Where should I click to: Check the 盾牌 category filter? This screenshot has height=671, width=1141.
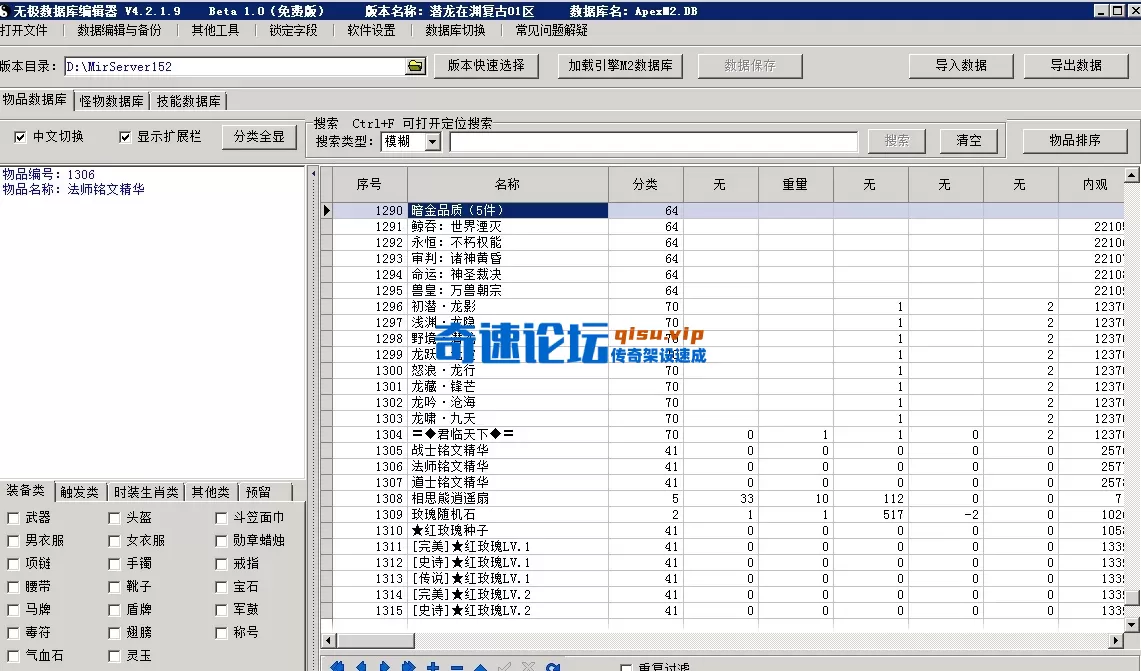coord(114,610)
